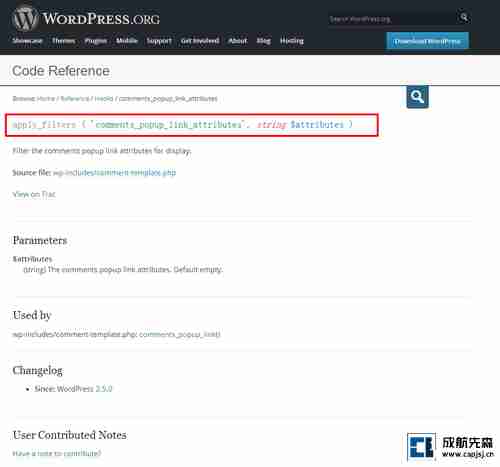Open the Themes menu item
The image size is (500, 467).
64,41
